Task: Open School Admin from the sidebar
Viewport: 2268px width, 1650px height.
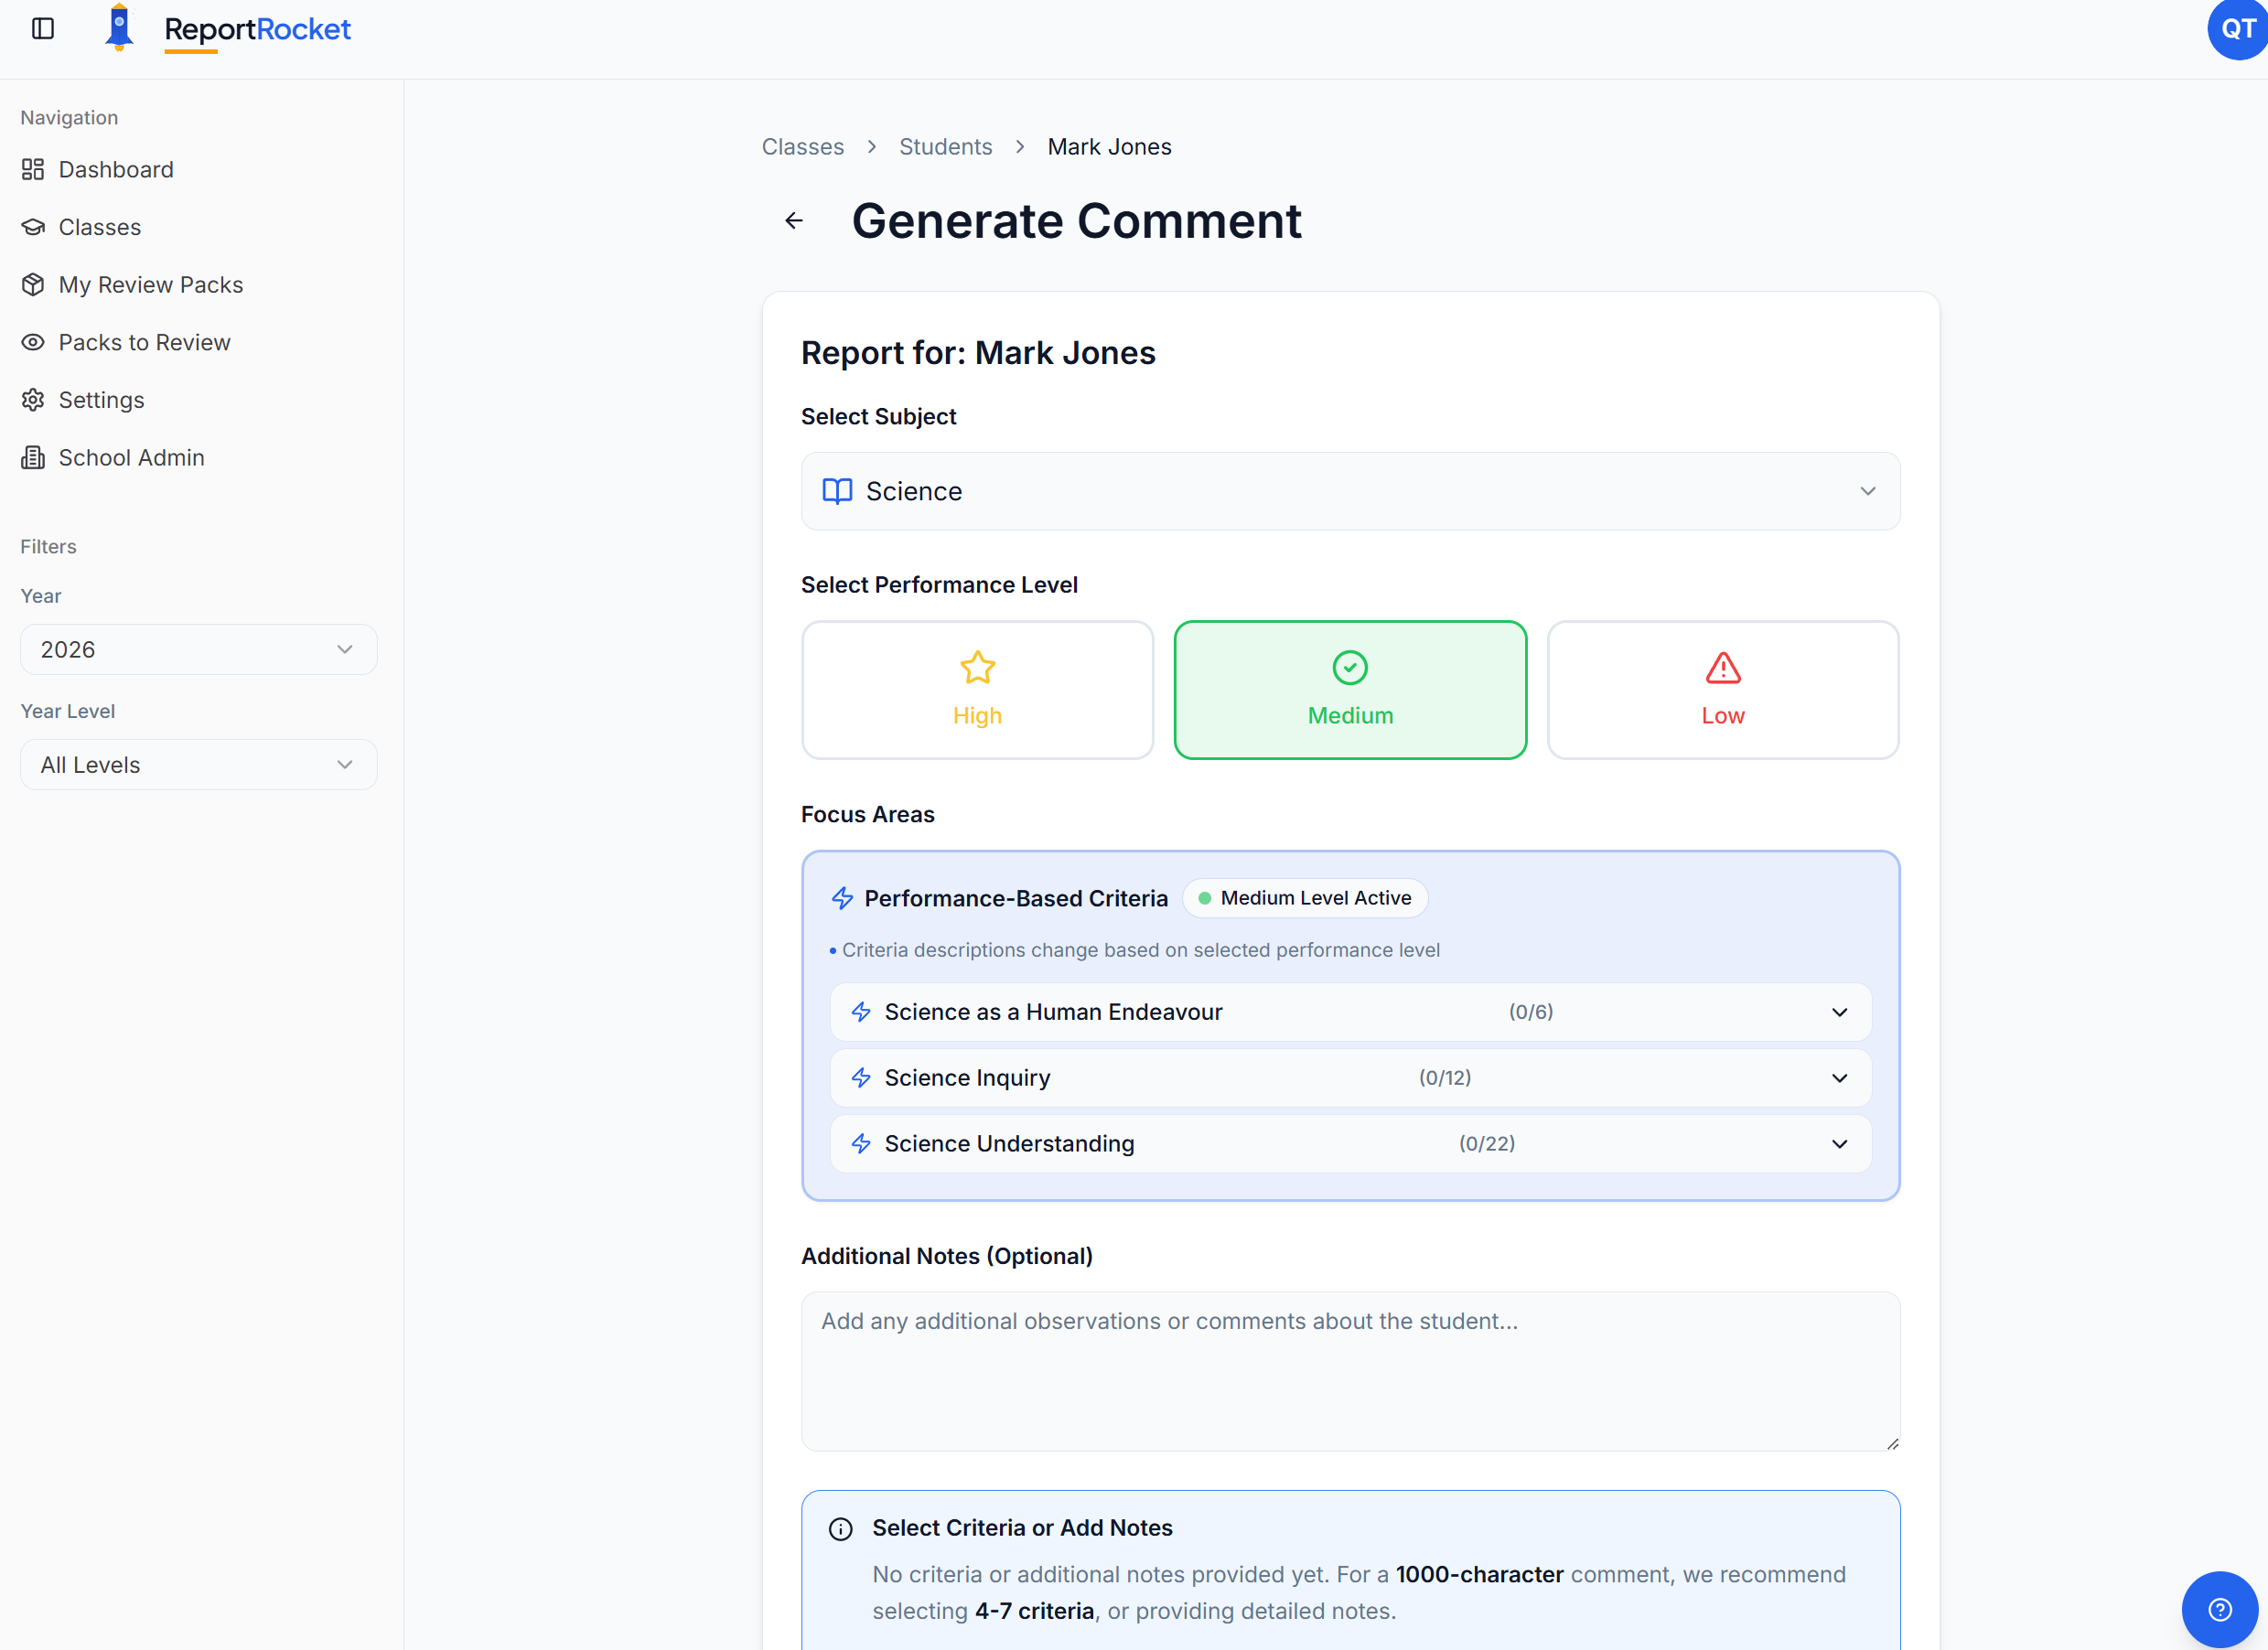Action: (131, 457)
